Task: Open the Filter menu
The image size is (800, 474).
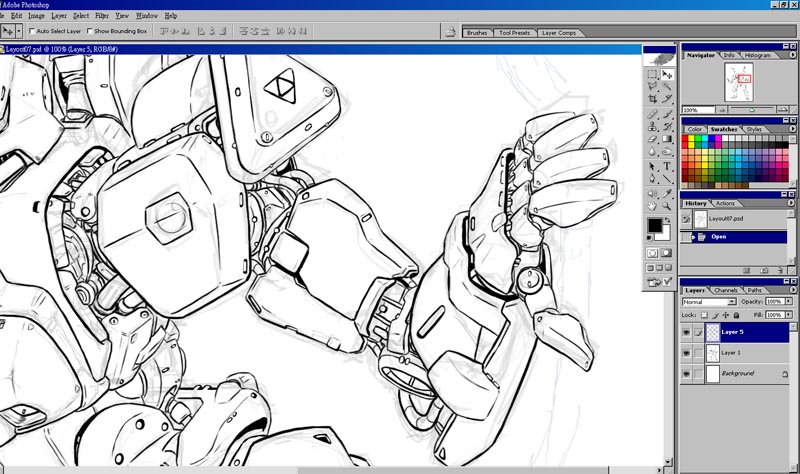Action: [102, 16]
